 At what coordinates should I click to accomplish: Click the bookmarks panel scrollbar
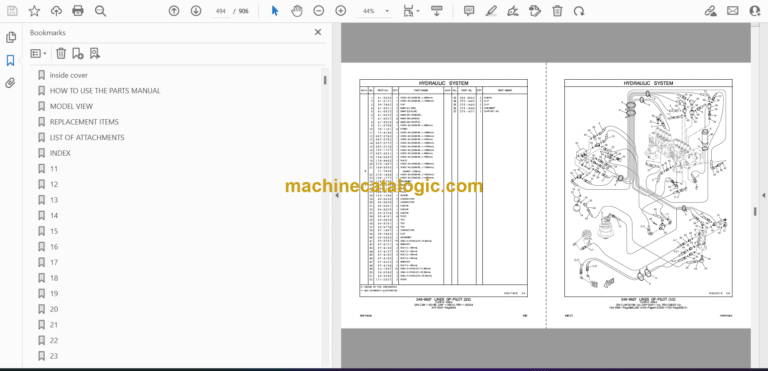coord(325,80)
